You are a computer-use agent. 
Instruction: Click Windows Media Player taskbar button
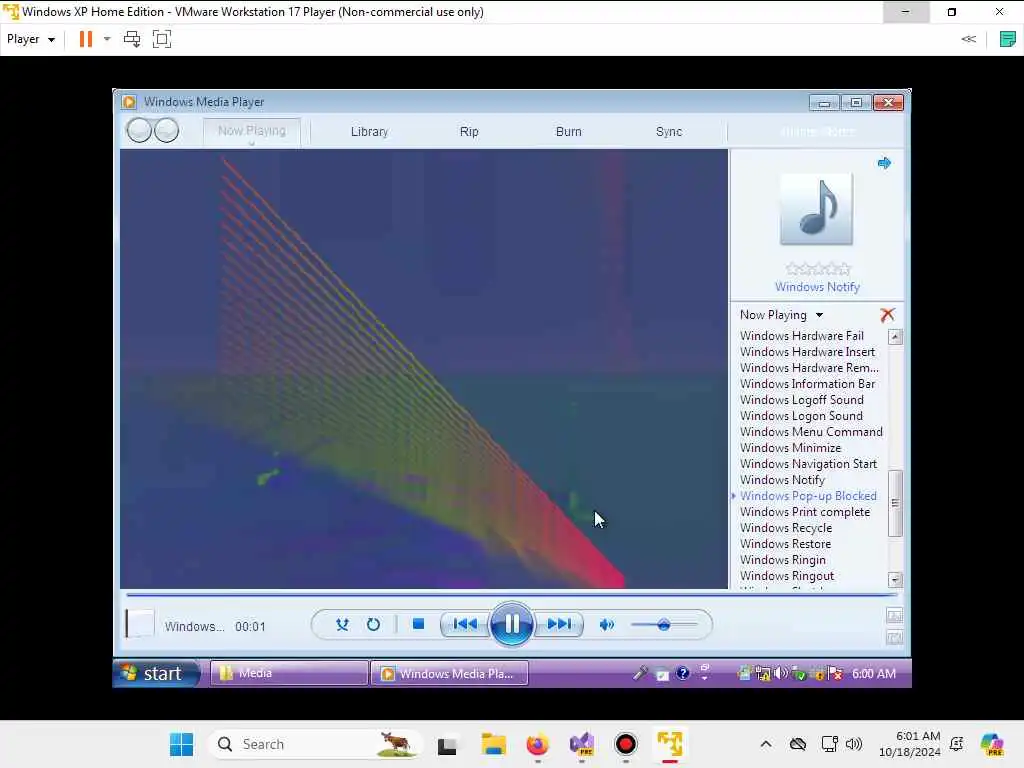pos(449,673)
